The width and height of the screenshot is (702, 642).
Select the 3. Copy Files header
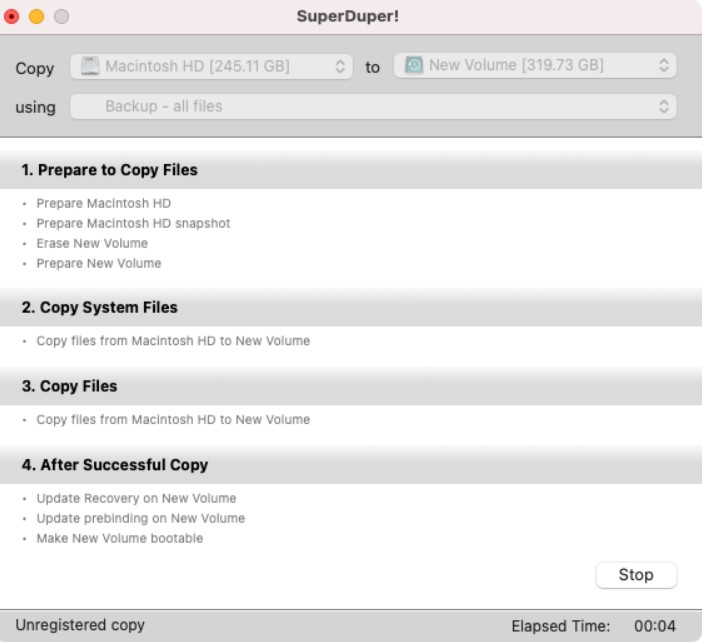(x=351, y=386)
